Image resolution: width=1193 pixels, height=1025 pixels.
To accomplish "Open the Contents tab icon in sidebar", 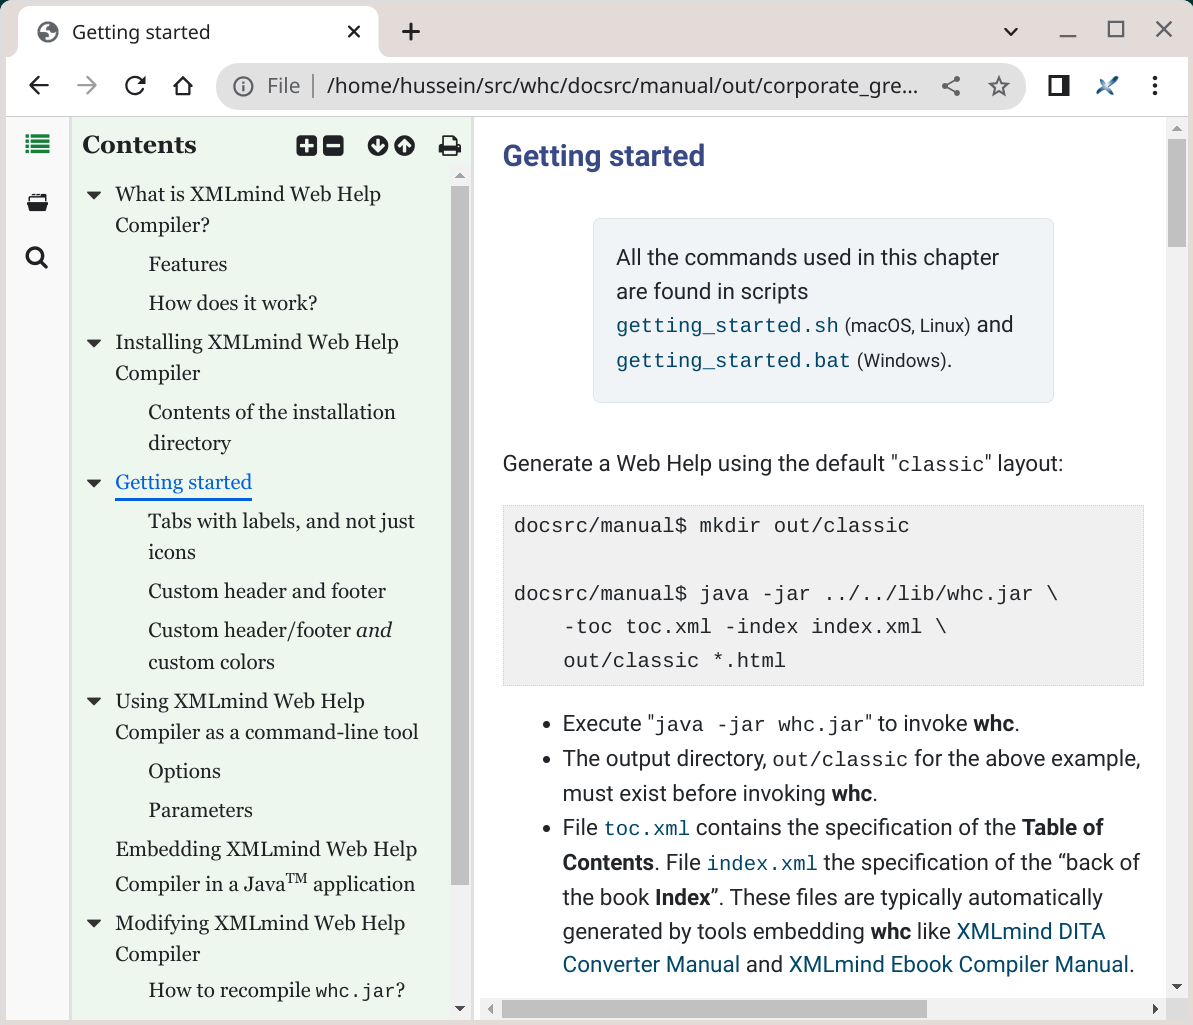I will click(x=37, y=145).
